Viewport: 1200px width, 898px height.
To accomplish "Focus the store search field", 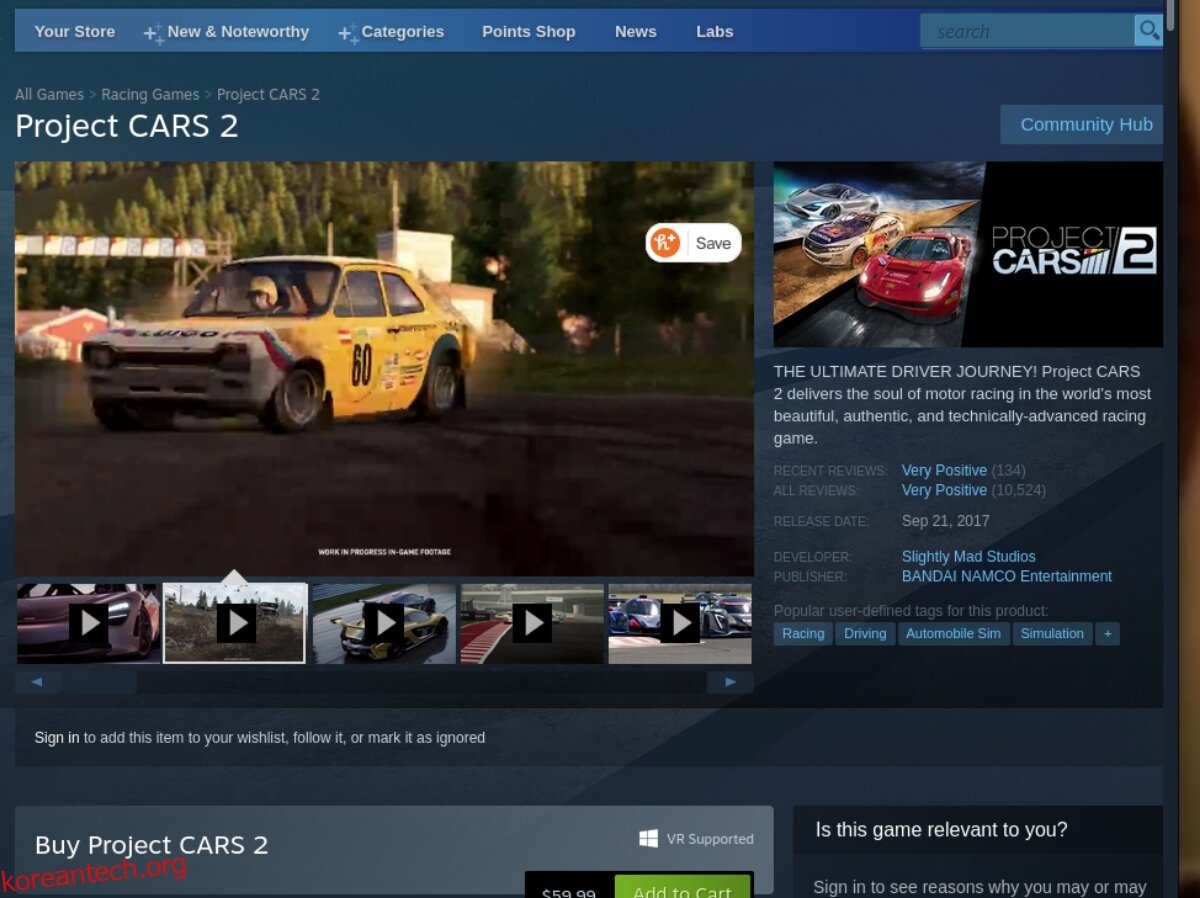I will tap(1025, 32).
